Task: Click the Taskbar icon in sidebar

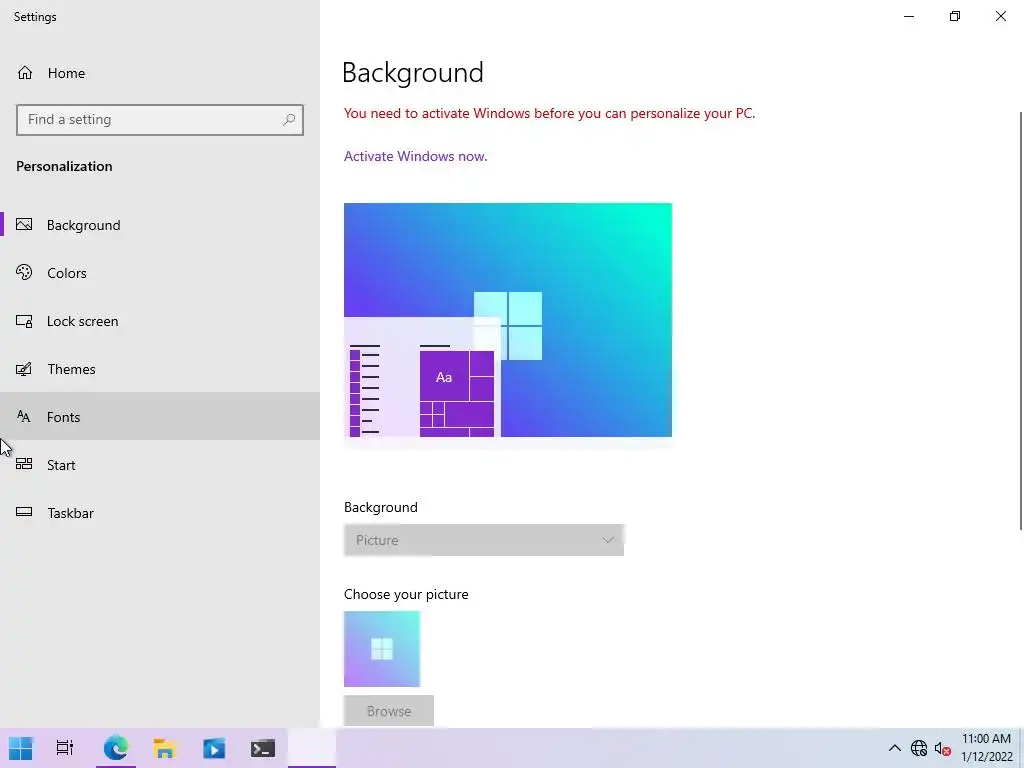Action: (x=24, y=512)
